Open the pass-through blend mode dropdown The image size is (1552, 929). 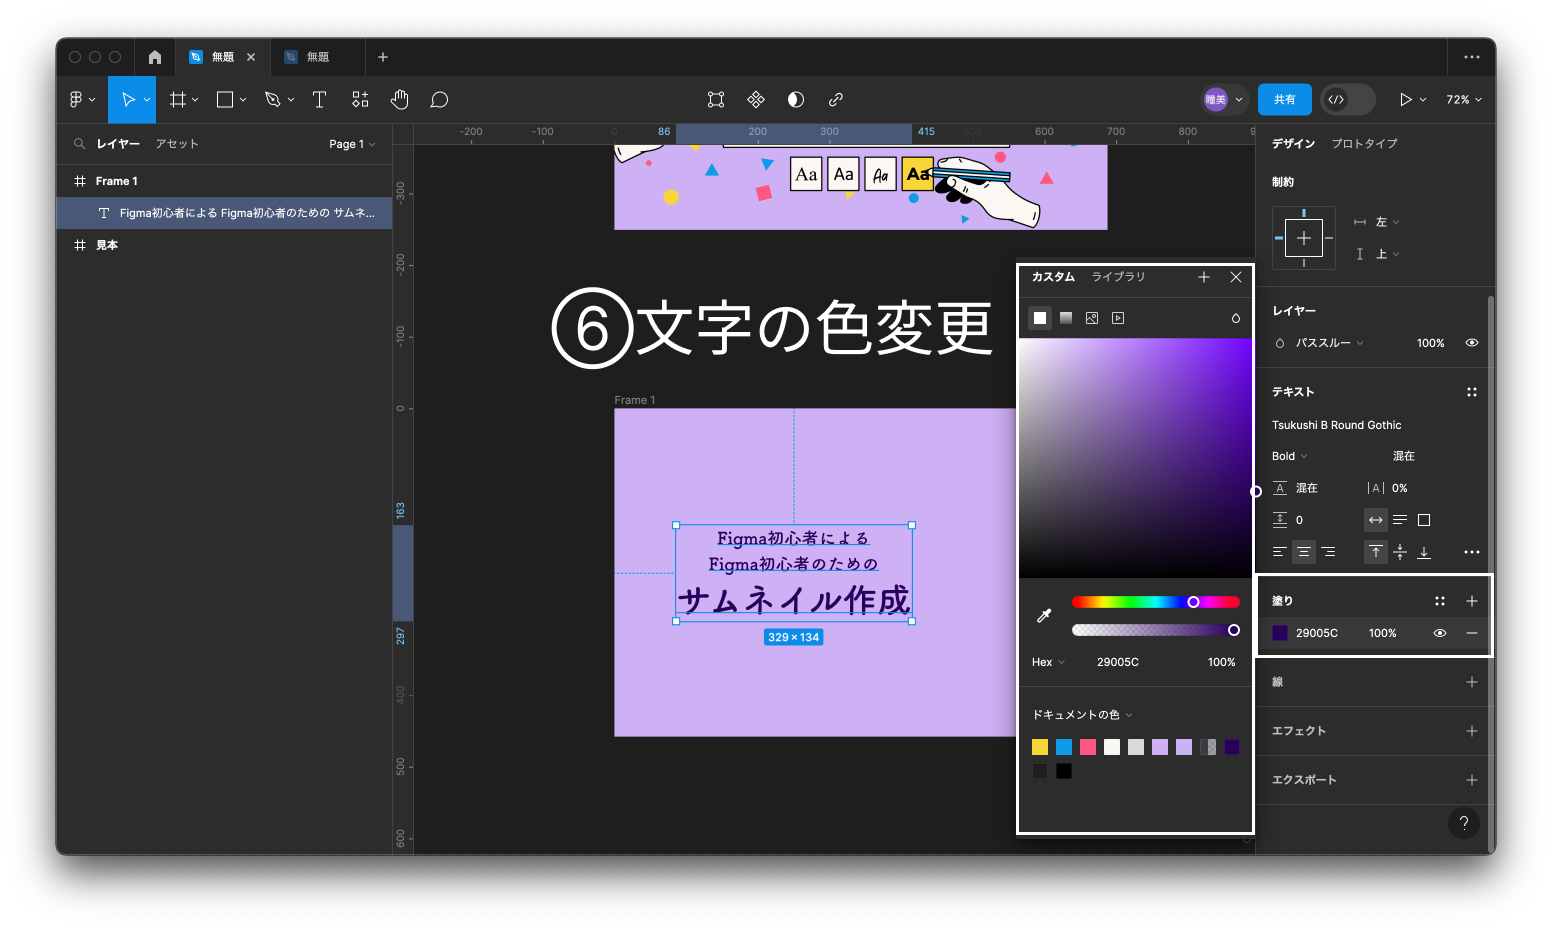[x=1329, y=343]
